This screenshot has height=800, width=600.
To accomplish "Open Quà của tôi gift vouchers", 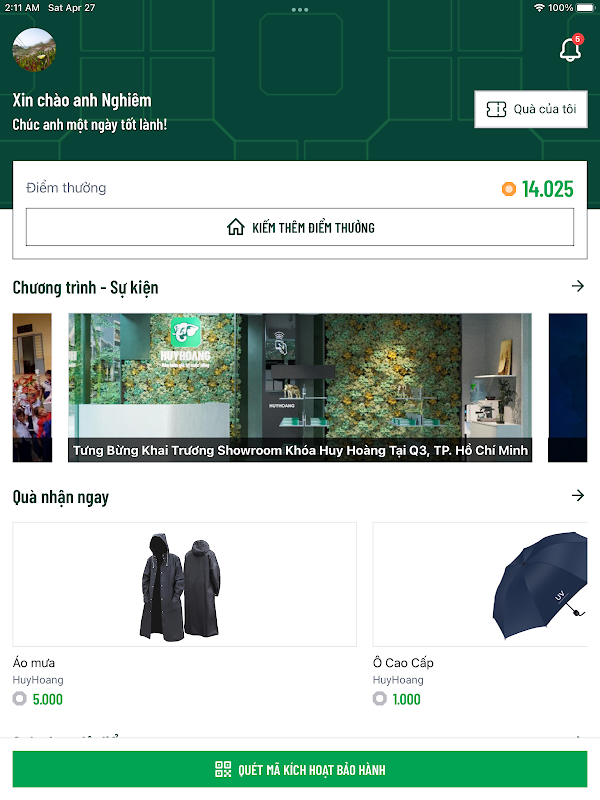I will click(531, 109).
